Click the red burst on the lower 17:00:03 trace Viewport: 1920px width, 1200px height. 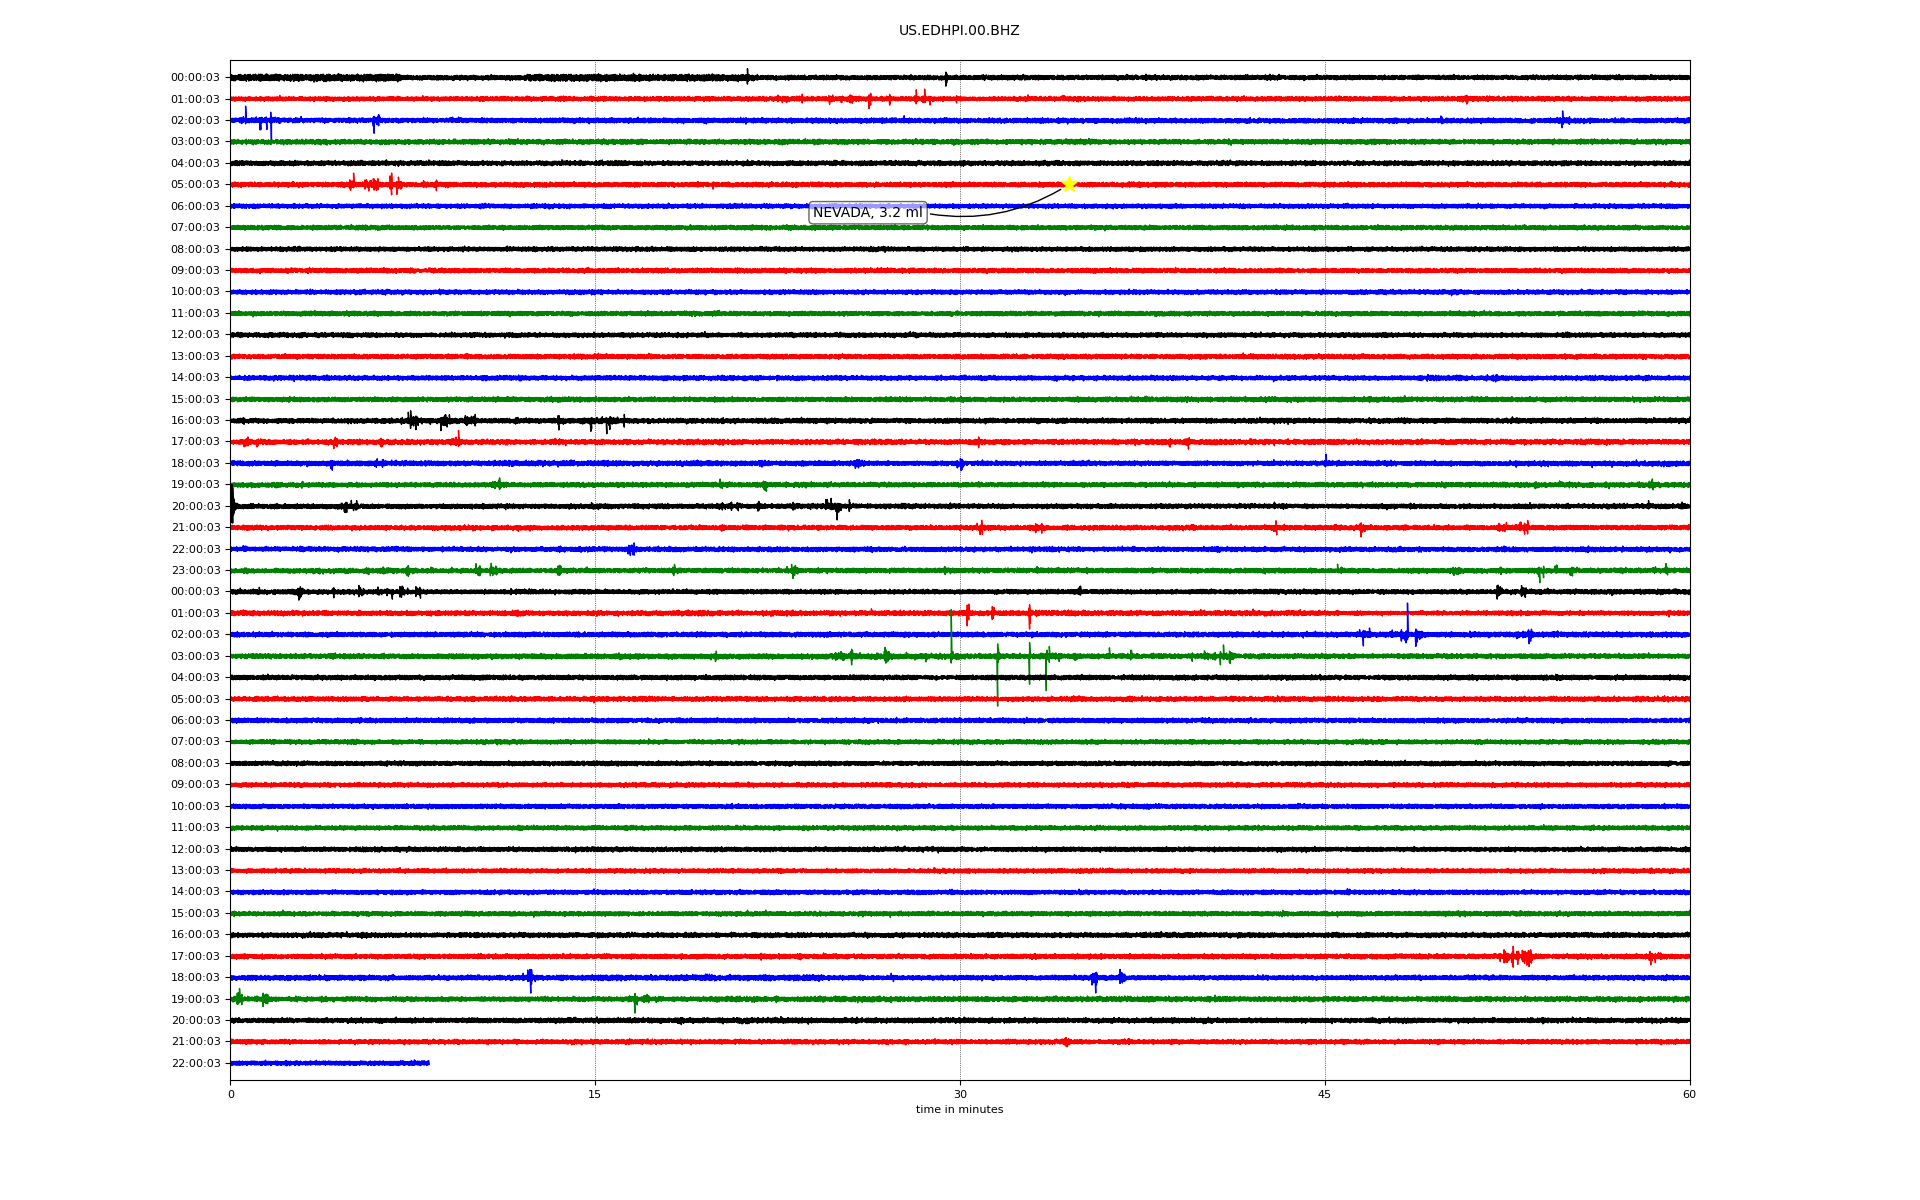tap(1516, 957)
